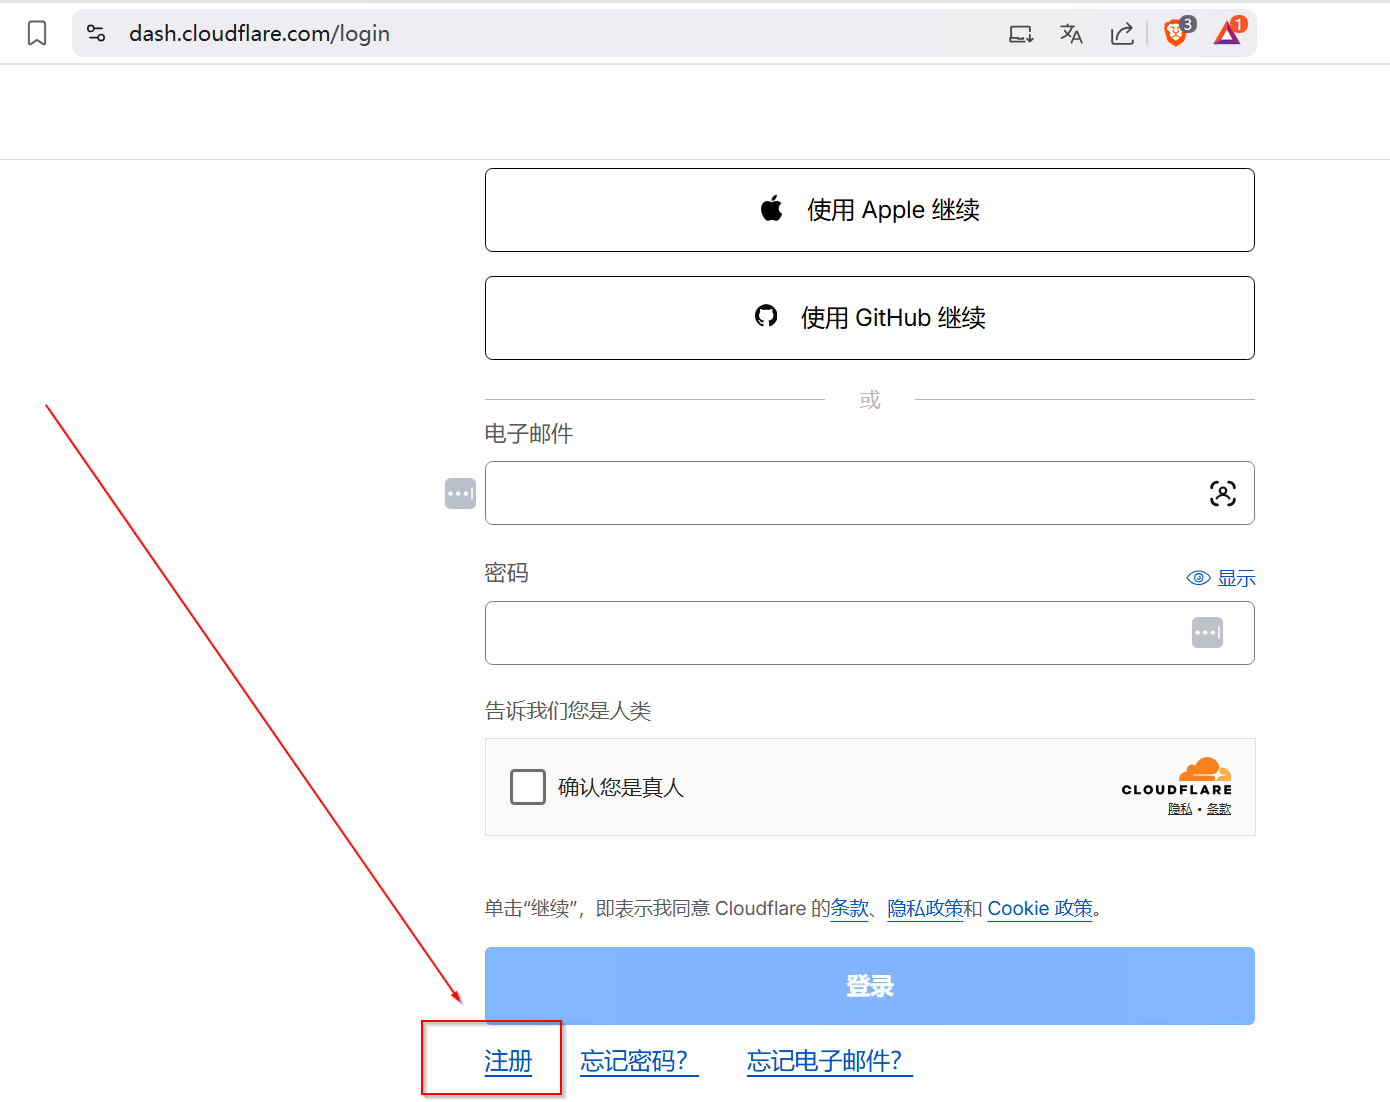Viewport: 1390px width, 1102px height.
Task: Open Brave Shields lion icon
Action: [1177, 32]
